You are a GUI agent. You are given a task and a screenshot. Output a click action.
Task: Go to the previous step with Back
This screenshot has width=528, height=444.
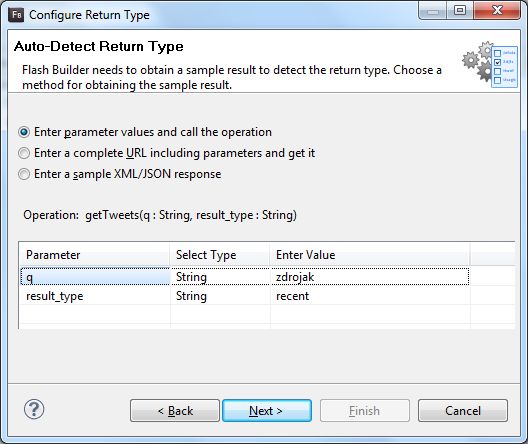click(175, 411)
